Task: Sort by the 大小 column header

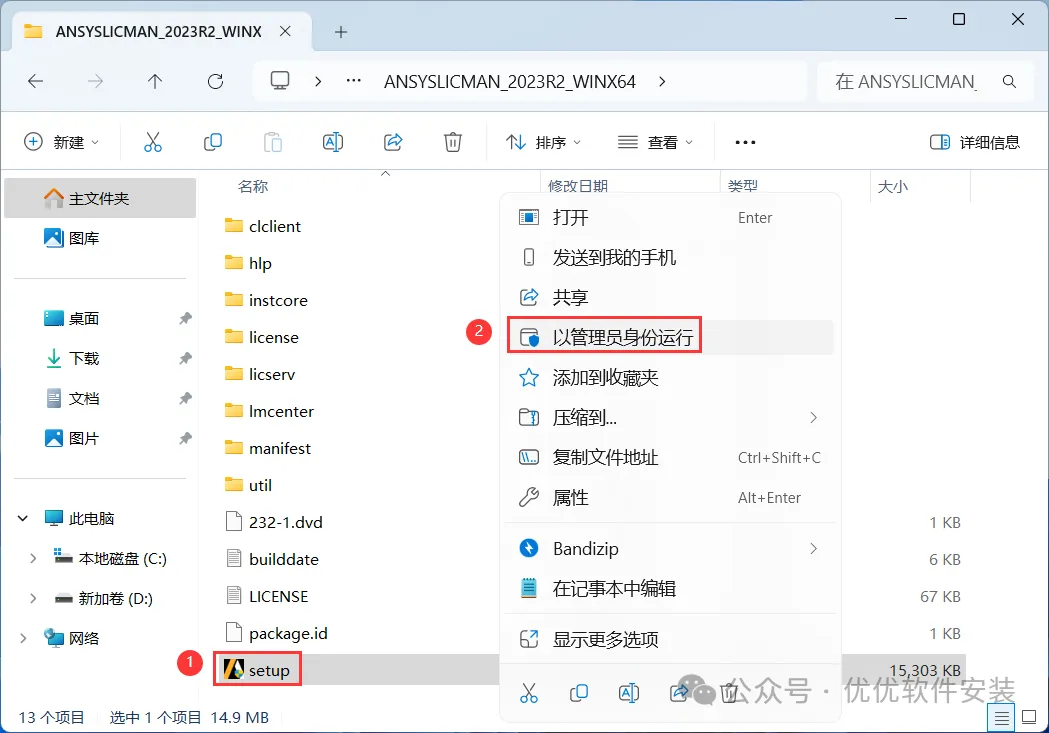Action: 892,187
